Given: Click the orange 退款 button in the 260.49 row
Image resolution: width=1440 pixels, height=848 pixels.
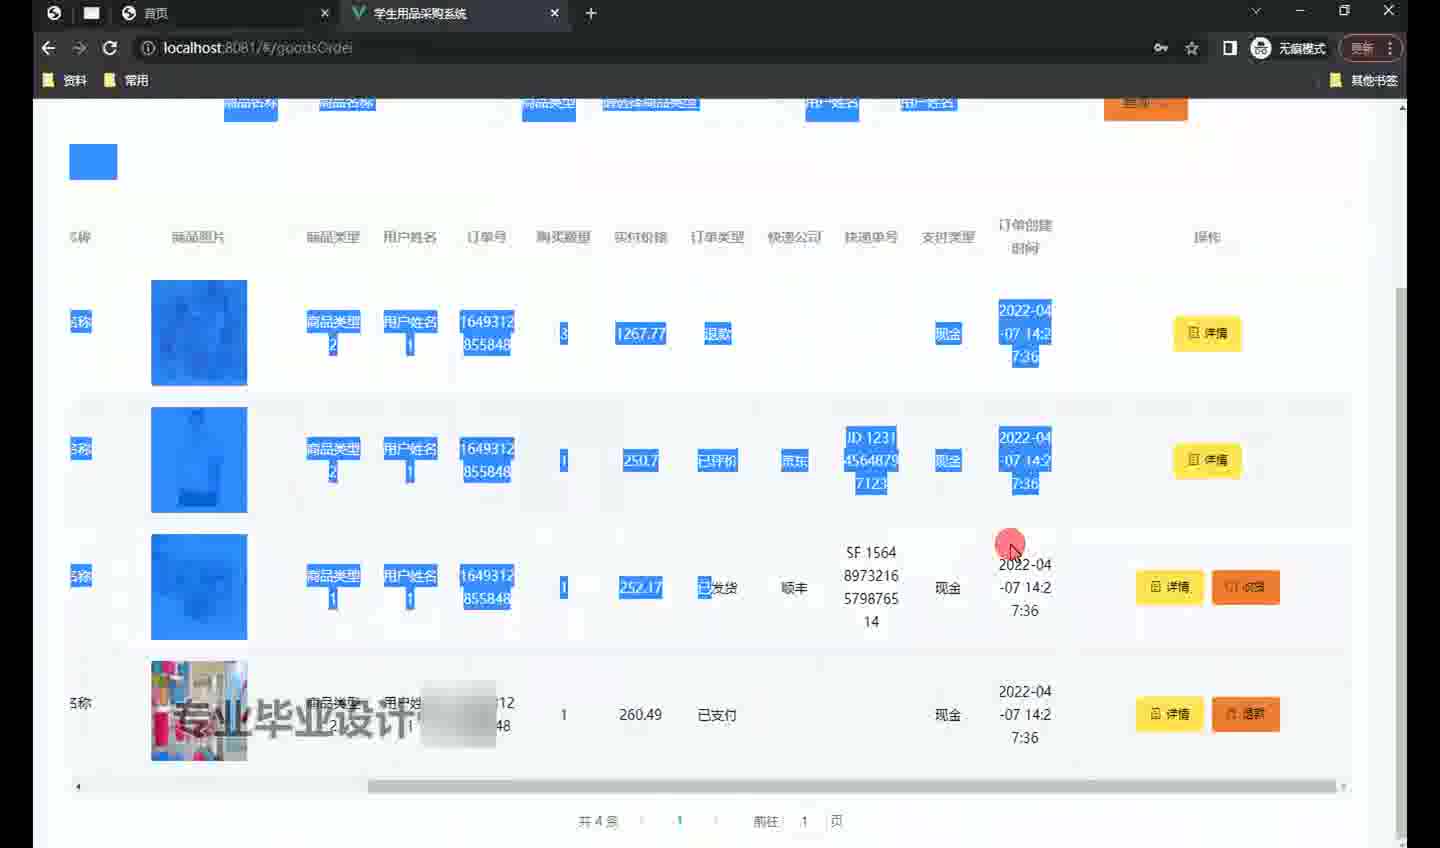Looking at the screenshot, I should point(1246,714).
